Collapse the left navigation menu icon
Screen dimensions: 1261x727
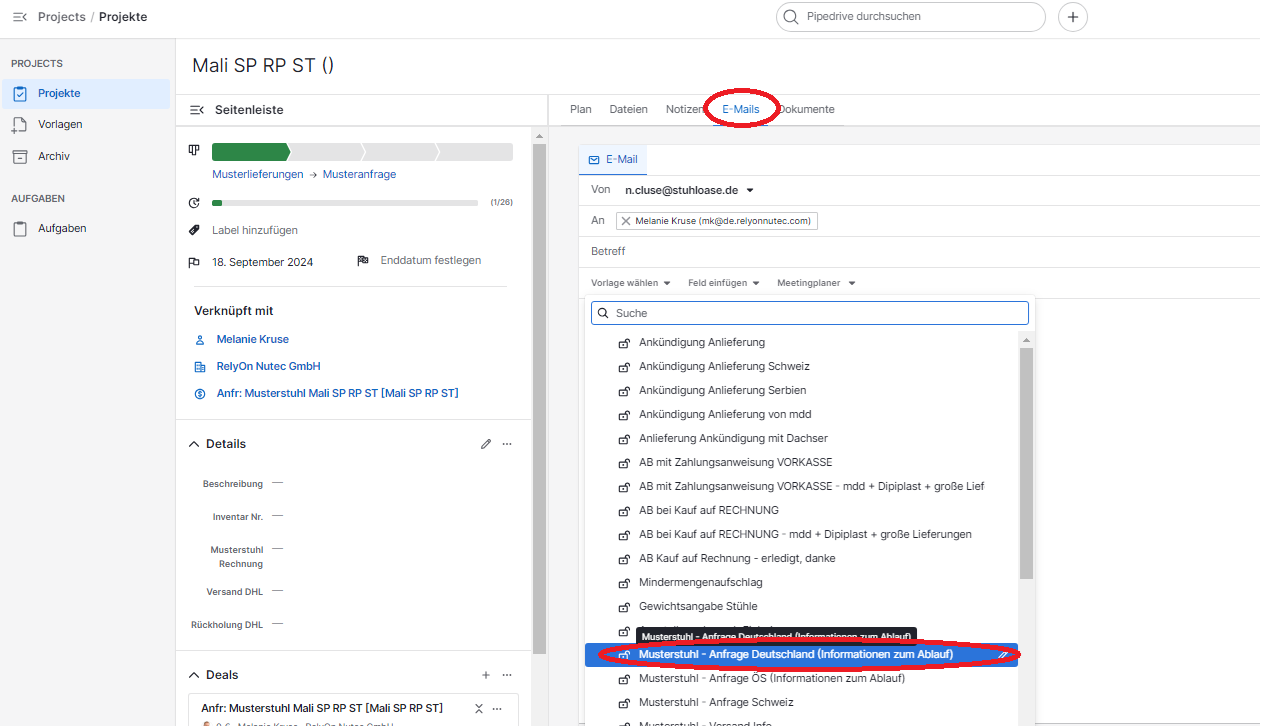coord(19,17)
